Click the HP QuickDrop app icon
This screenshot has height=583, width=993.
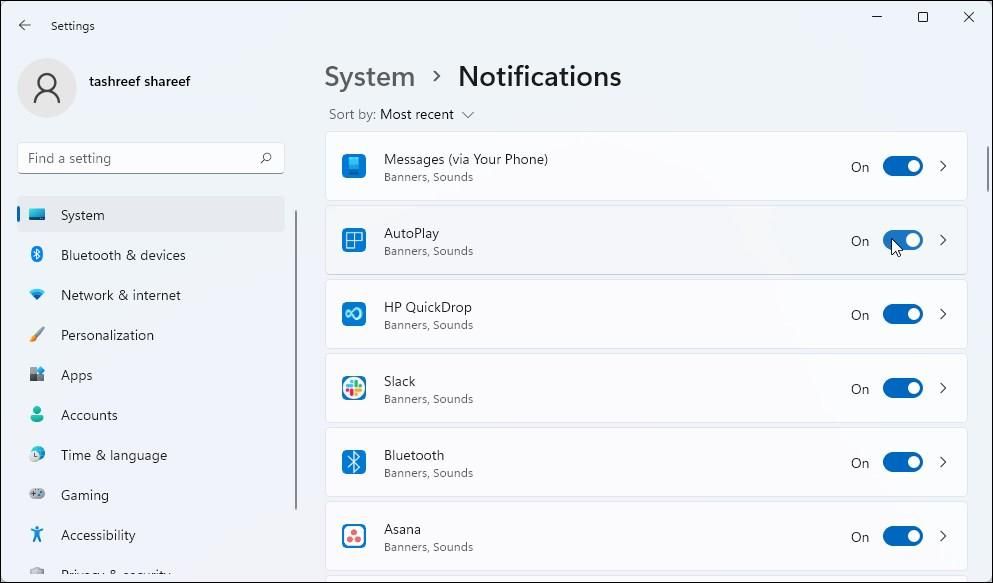[354, 314]
